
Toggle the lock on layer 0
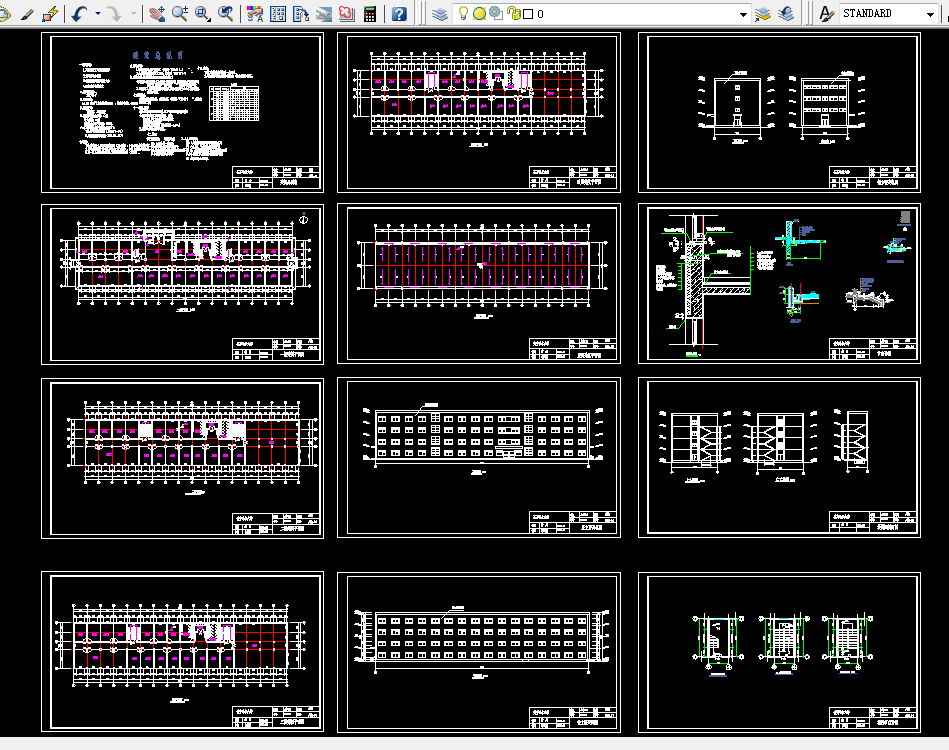(514, 13)
